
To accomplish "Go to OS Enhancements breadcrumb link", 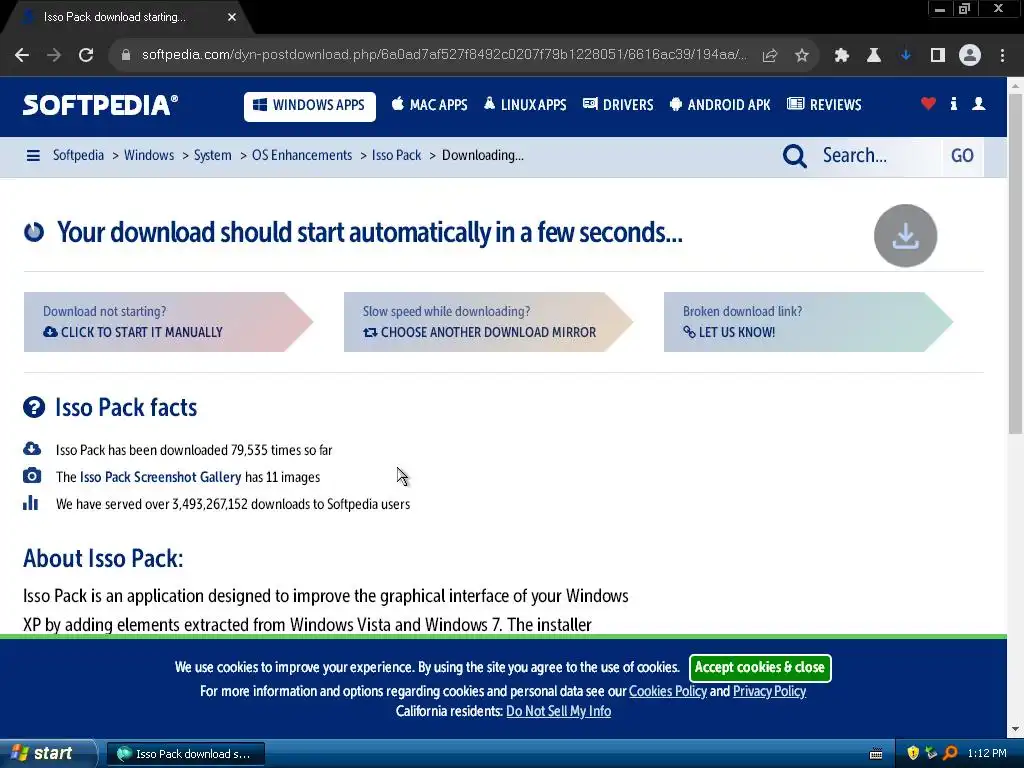I will [x=302, y=155].
